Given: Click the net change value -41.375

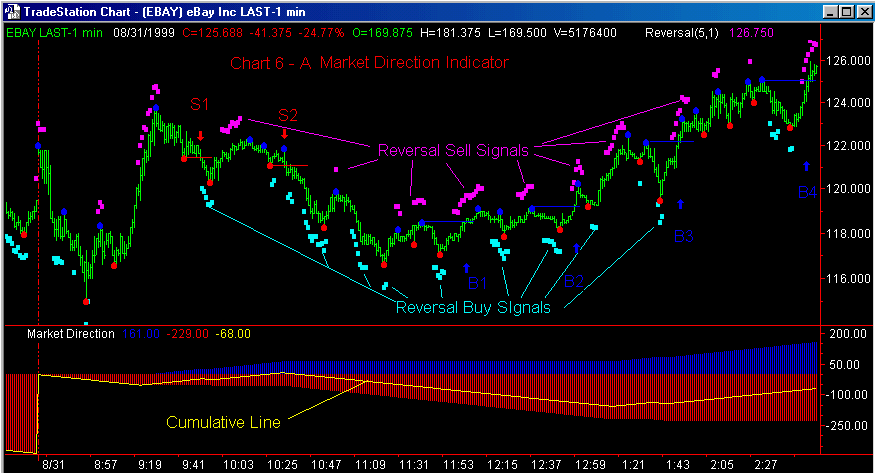Looking at the screenshot, I should pos(270,33).
